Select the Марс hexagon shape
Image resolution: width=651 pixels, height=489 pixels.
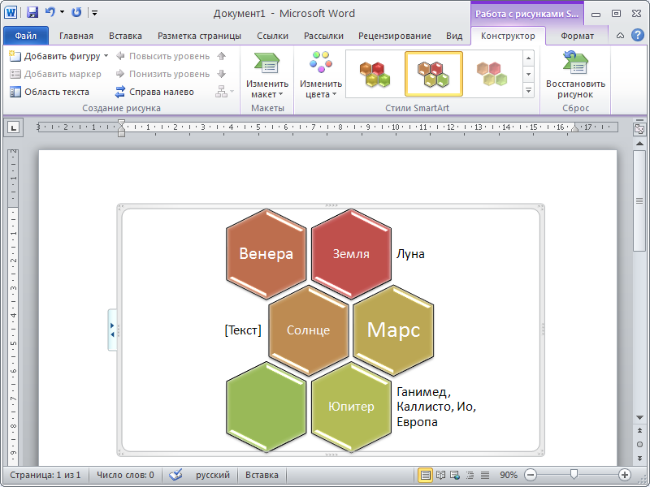click(393, 329)
